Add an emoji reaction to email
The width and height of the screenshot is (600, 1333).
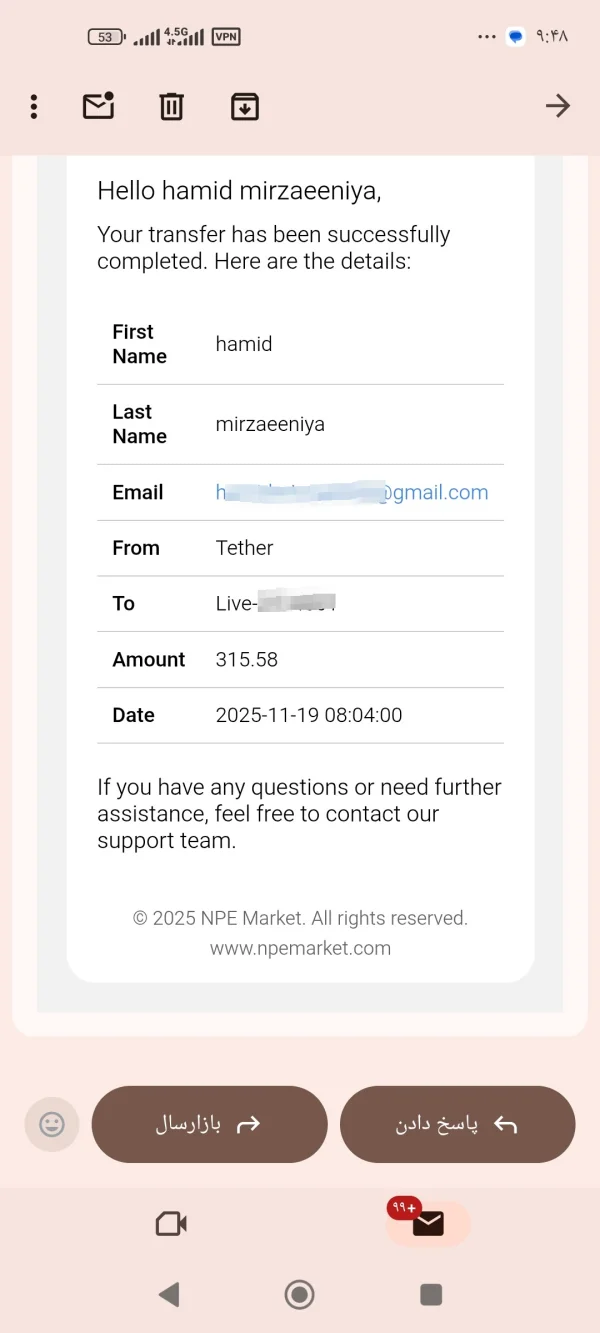coord(52,1124)
